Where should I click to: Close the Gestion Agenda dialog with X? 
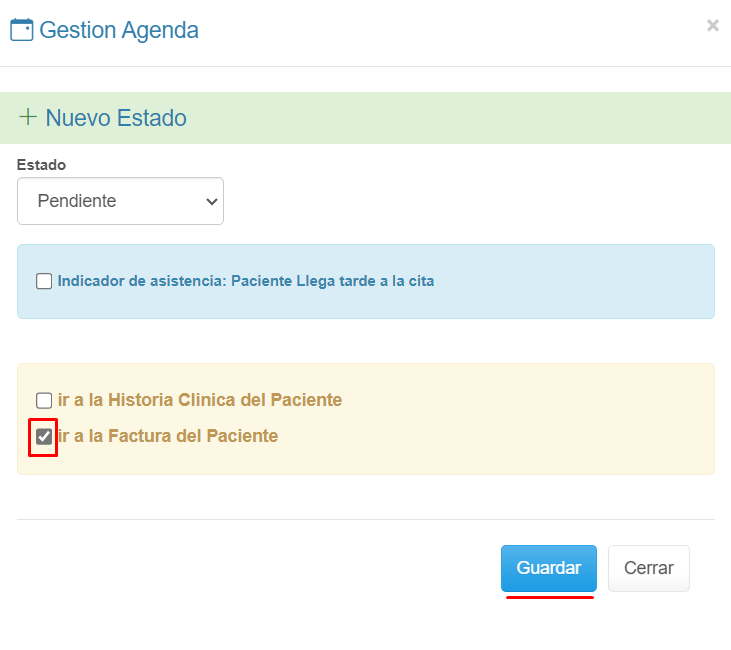tap(712, 26)
